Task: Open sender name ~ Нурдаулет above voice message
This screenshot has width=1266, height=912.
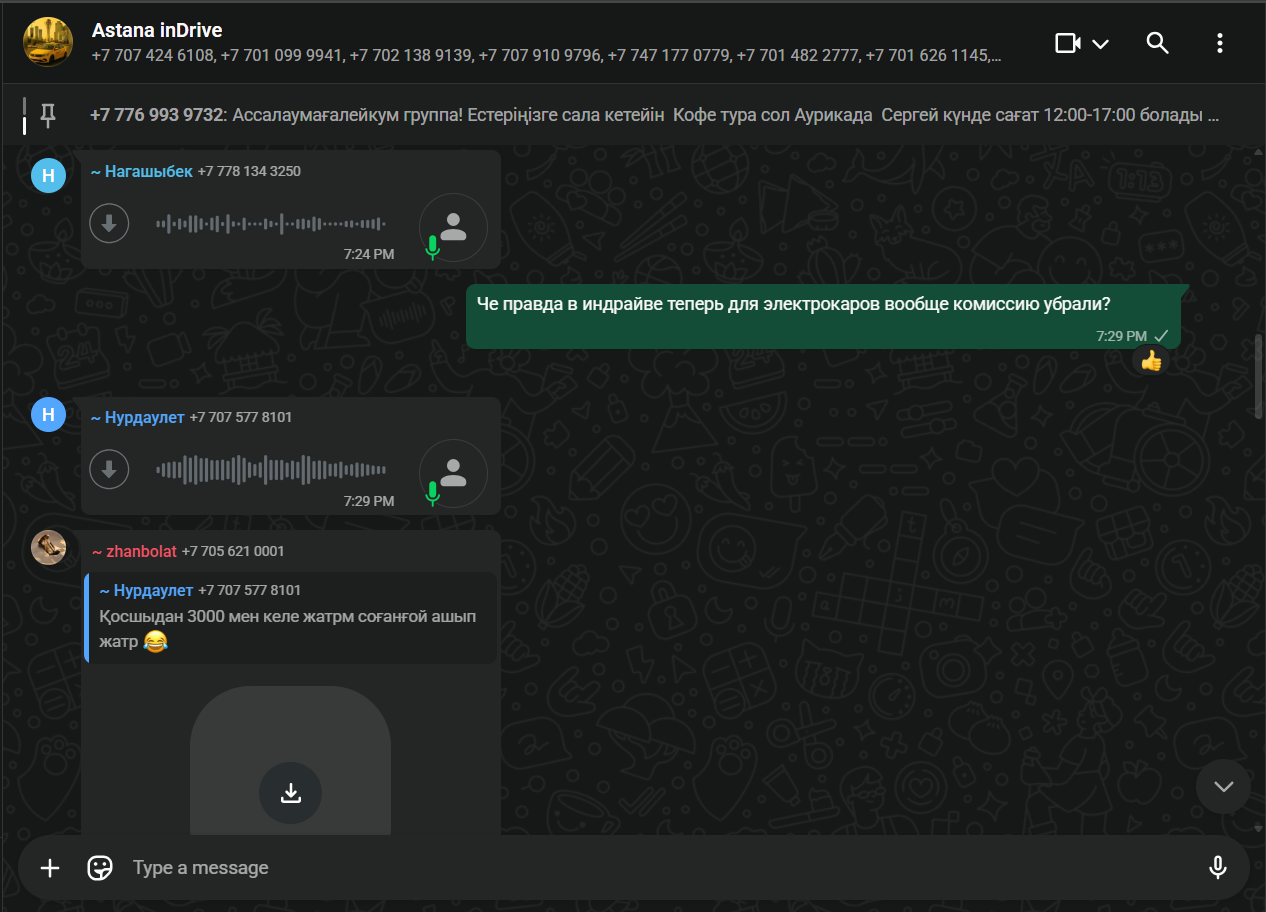Action: (x=138, y=417)
